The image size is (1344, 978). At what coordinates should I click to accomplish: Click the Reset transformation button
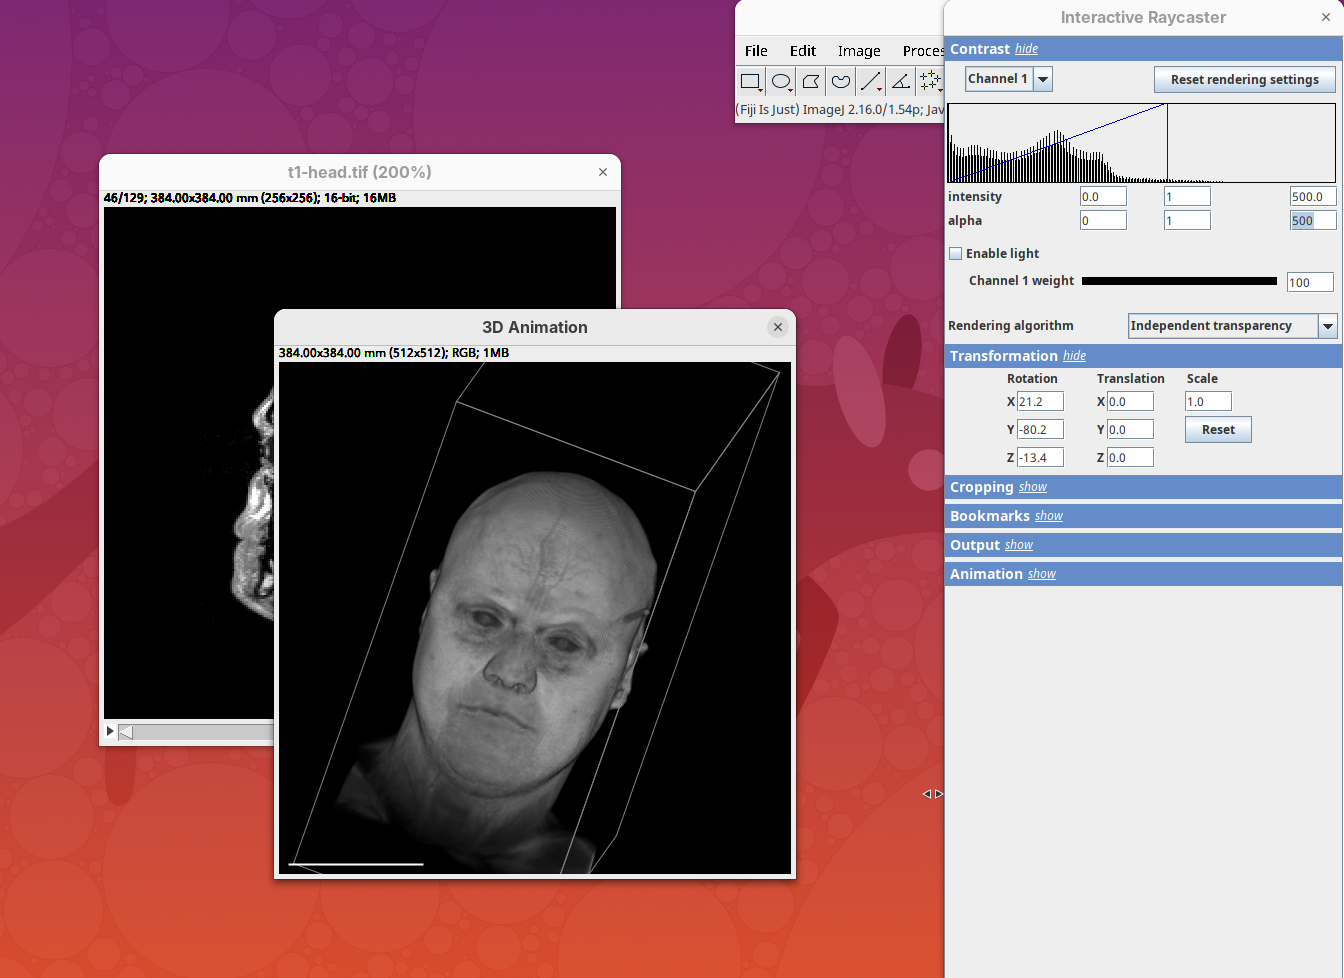pos(1218,430)
